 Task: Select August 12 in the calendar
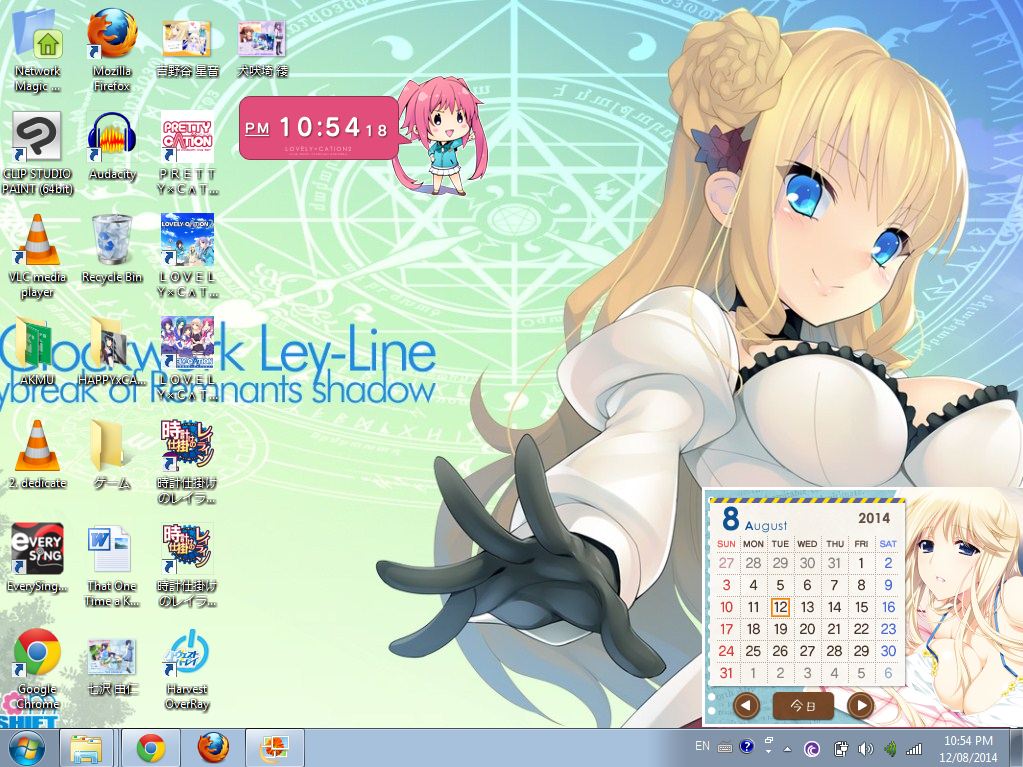pyautogui.click(x=780, y=607)
